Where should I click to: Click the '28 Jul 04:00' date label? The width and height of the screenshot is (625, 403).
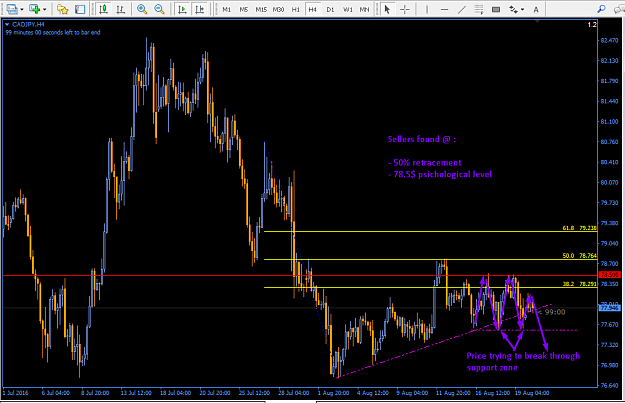coord(293,393)
